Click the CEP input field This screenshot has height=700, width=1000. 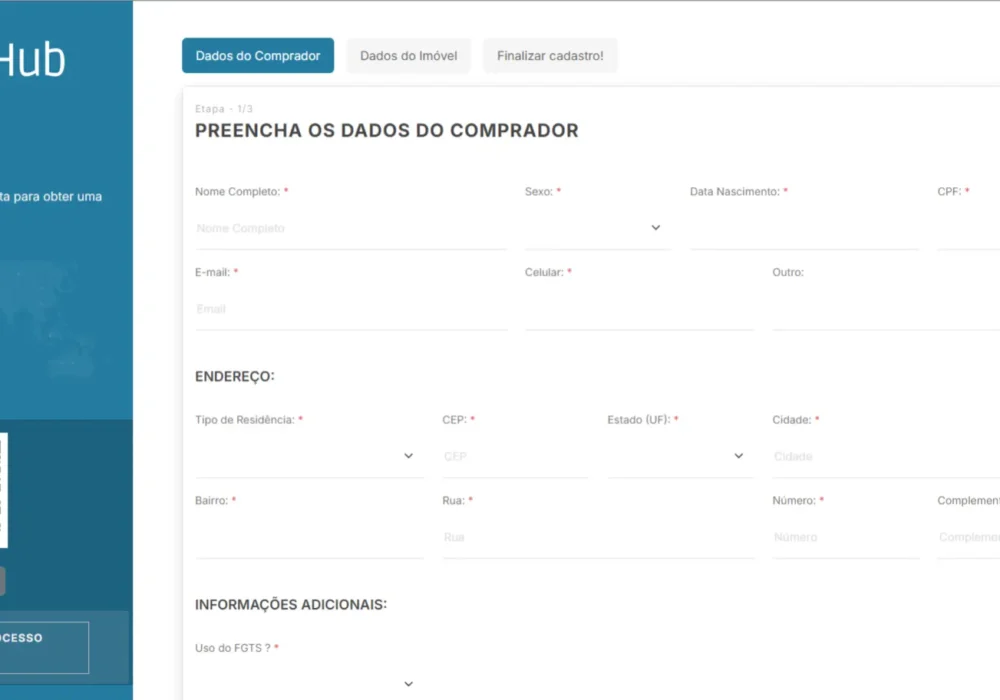(x=515, y=456)
